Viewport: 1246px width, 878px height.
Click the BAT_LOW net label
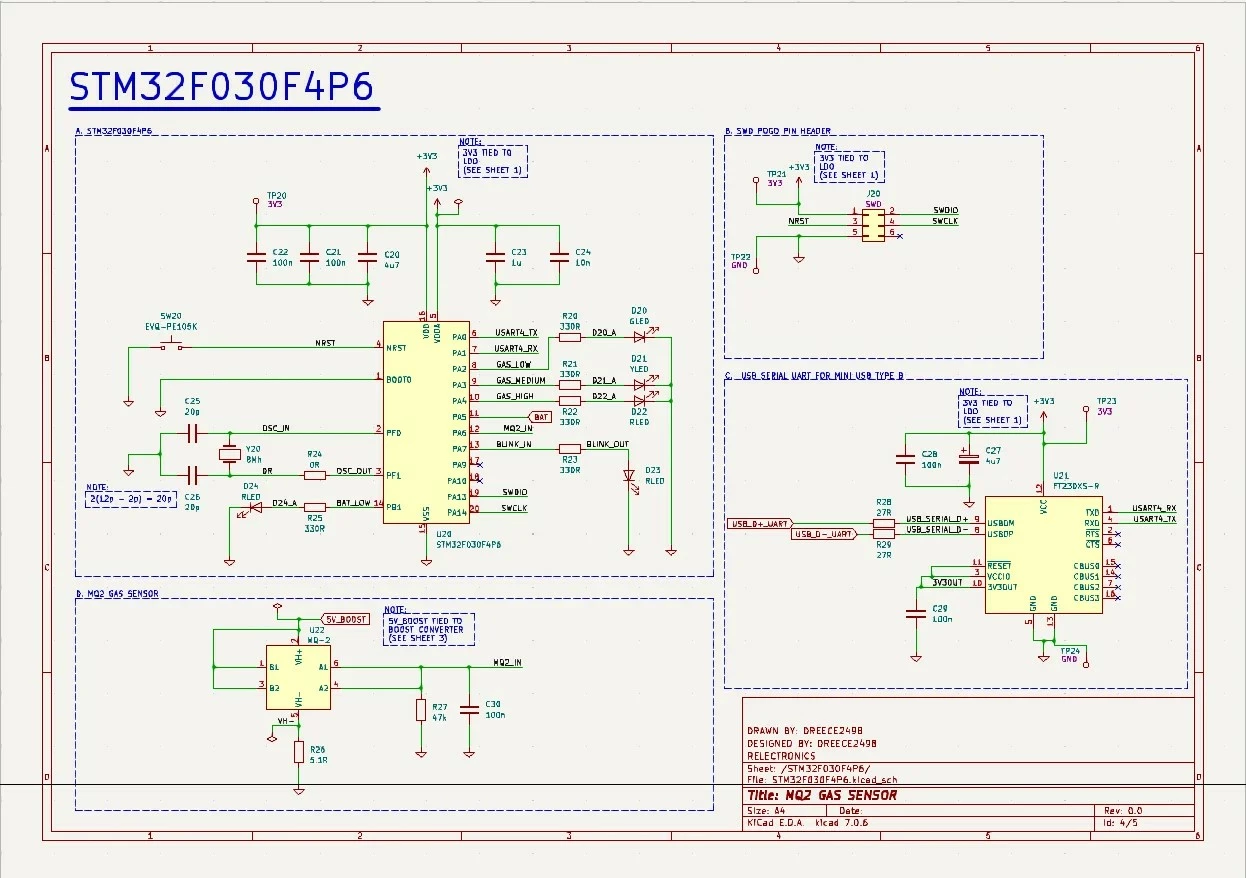pyautogui.click(x=354, y=503)
